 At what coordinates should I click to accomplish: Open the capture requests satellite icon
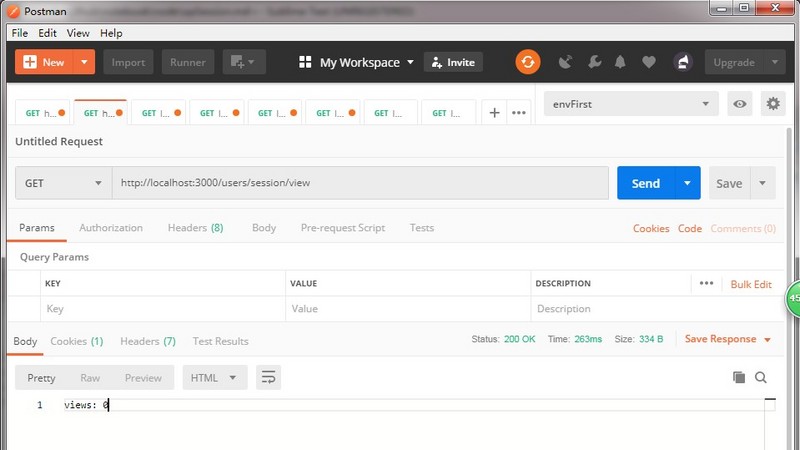(x=565, y=62)
